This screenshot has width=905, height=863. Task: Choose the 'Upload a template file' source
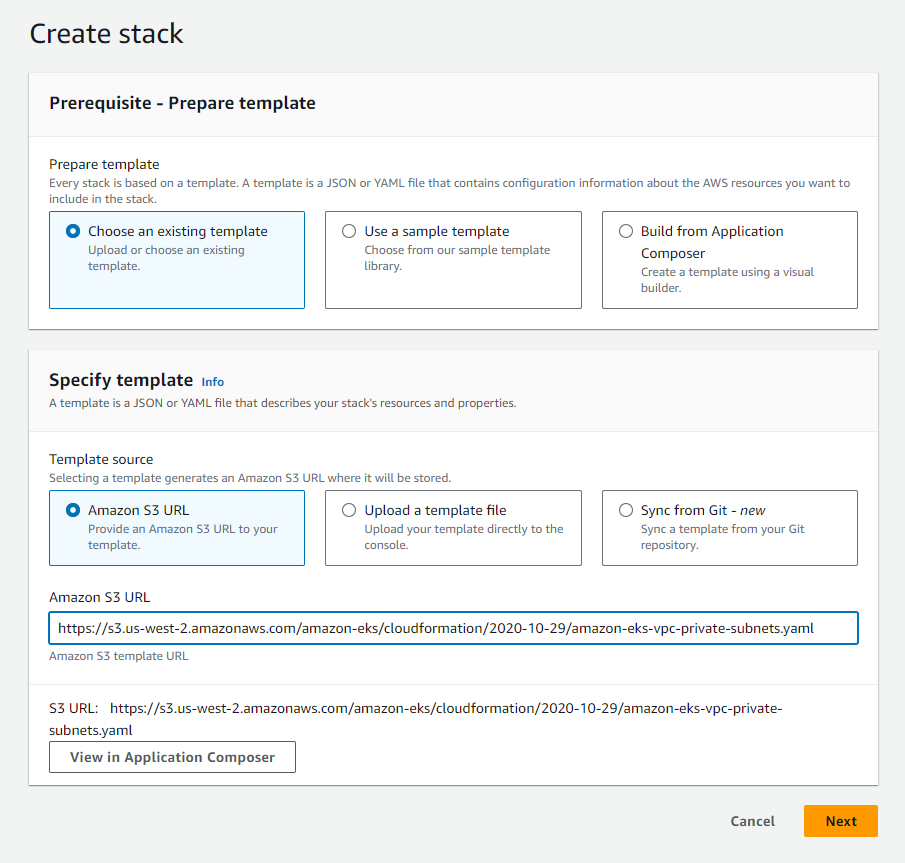(349, 510)
